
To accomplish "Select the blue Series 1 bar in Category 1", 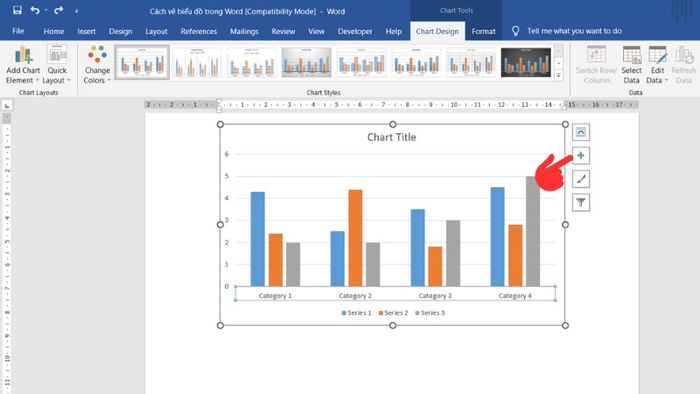I will [258, 239].
